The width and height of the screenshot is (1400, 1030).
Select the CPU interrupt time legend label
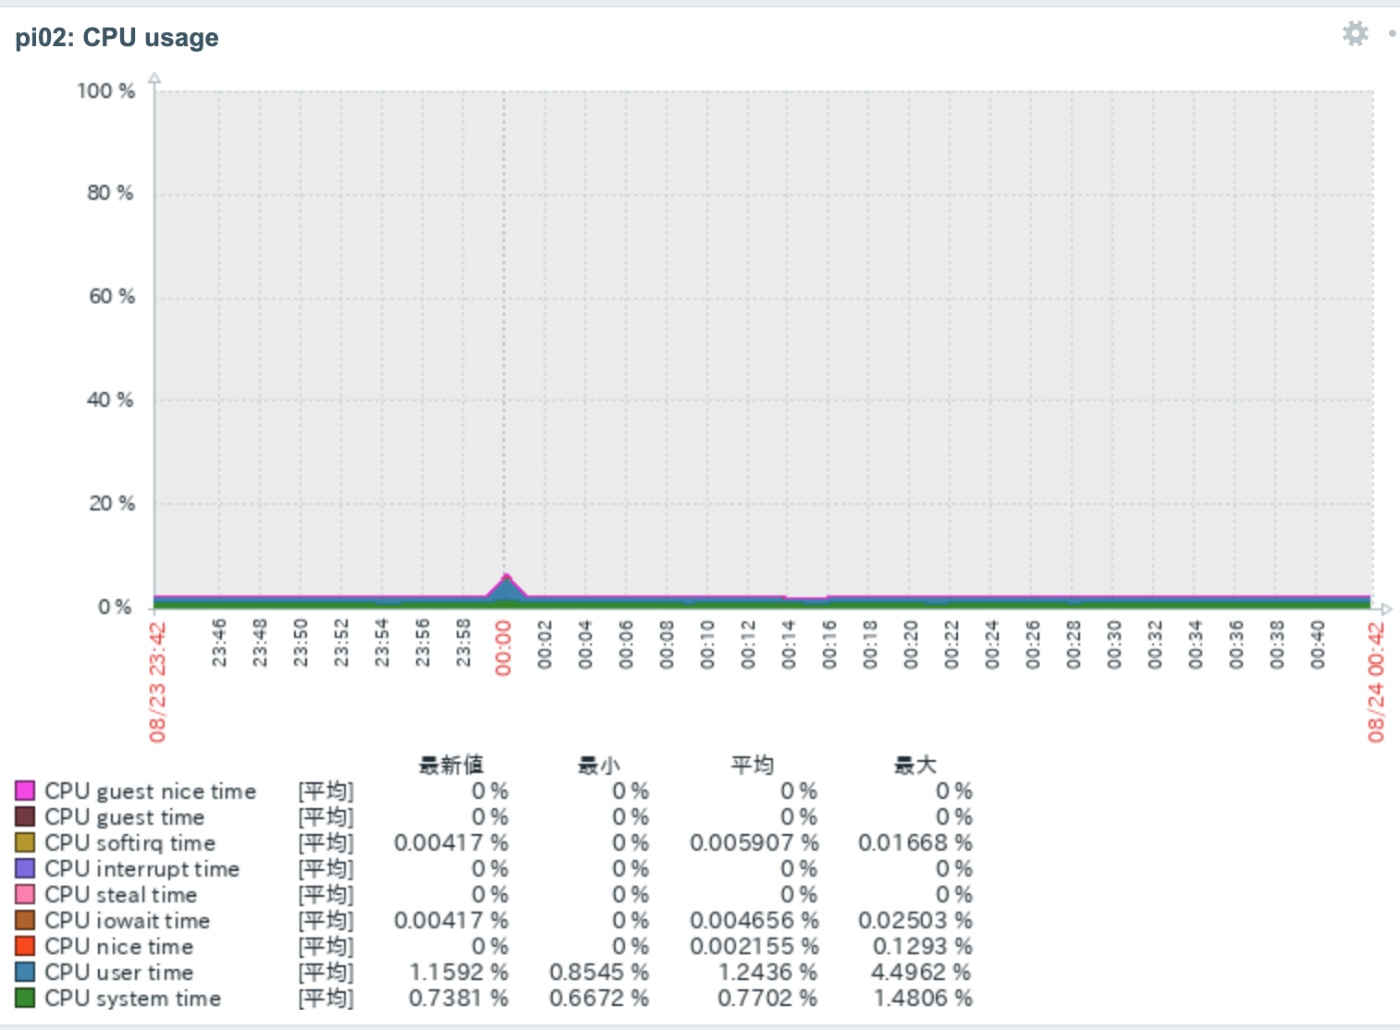point(142,869)
